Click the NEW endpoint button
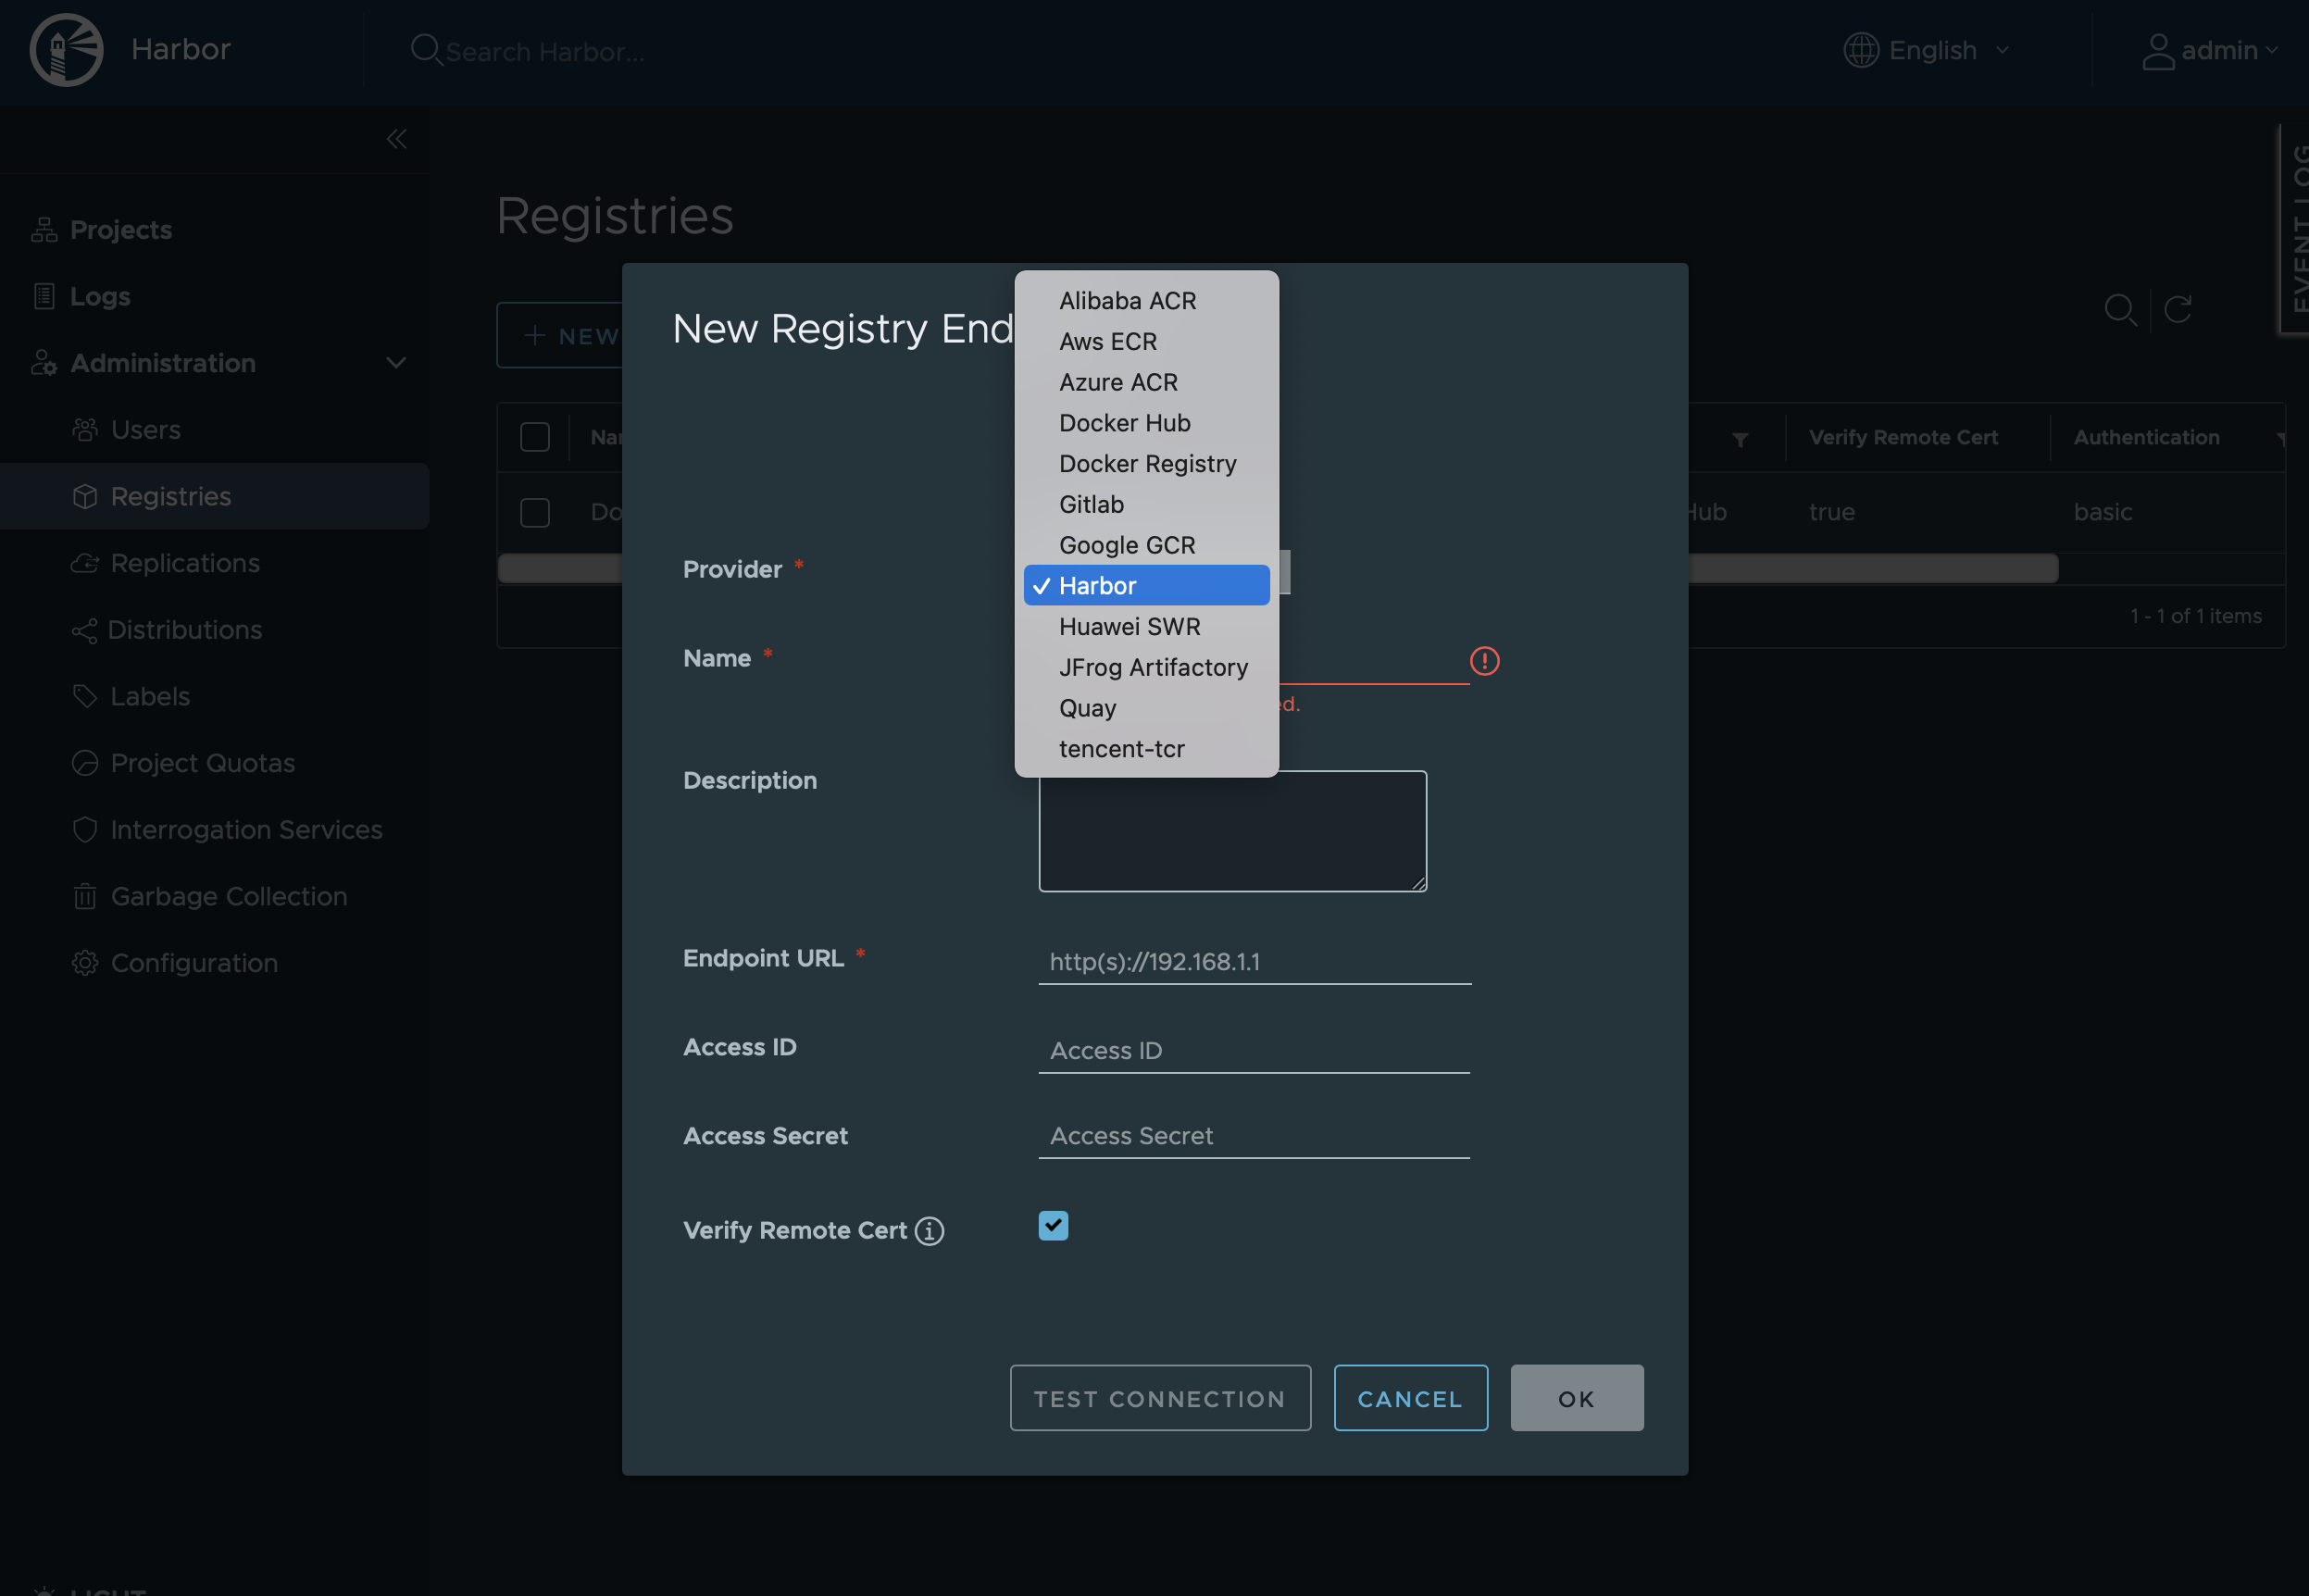The width and height of the screenshot is (2309, 1596). pos(560,336)
